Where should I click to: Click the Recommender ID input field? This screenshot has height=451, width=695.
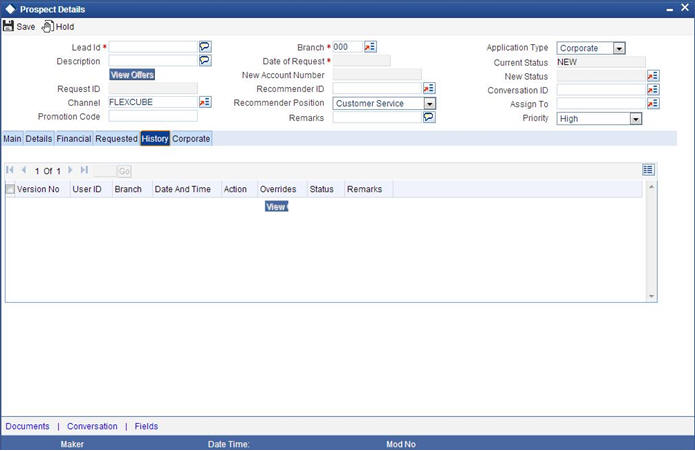pyautogui.click(x=377, y=88)
